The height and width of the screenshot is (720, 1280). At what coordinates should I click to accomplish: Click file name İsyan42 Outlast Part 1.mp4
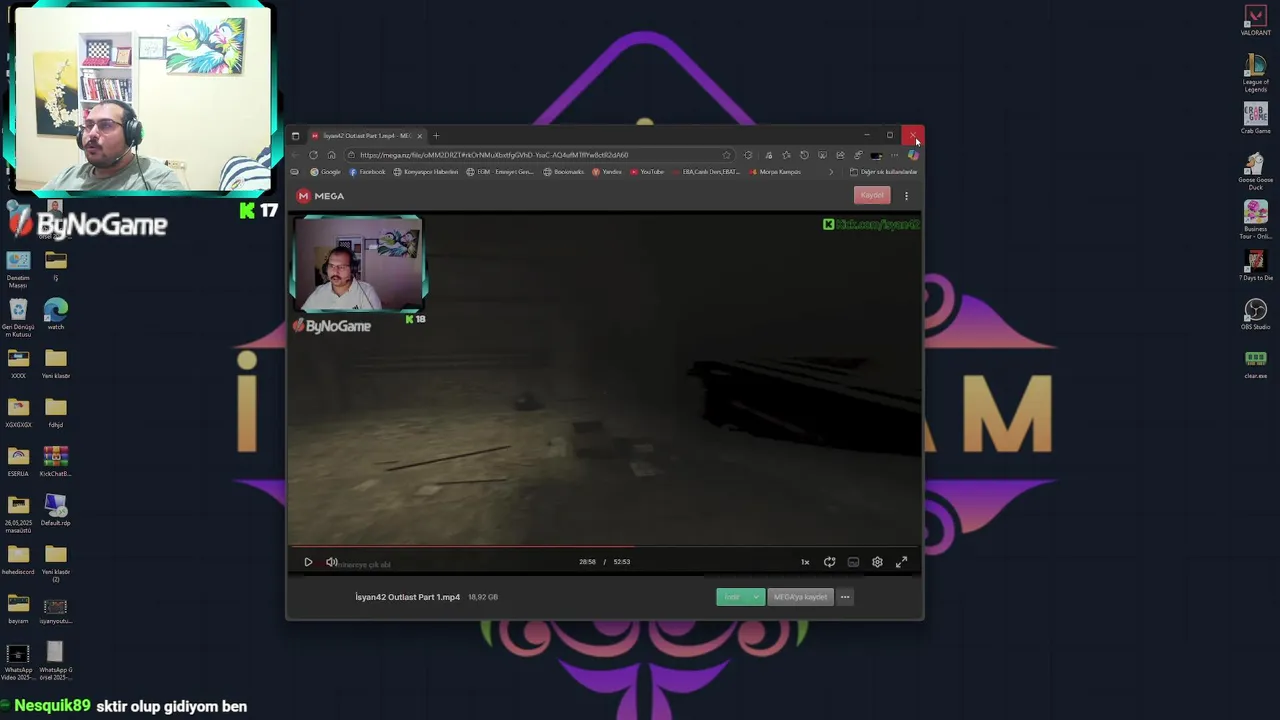click(x=408, y=597)
